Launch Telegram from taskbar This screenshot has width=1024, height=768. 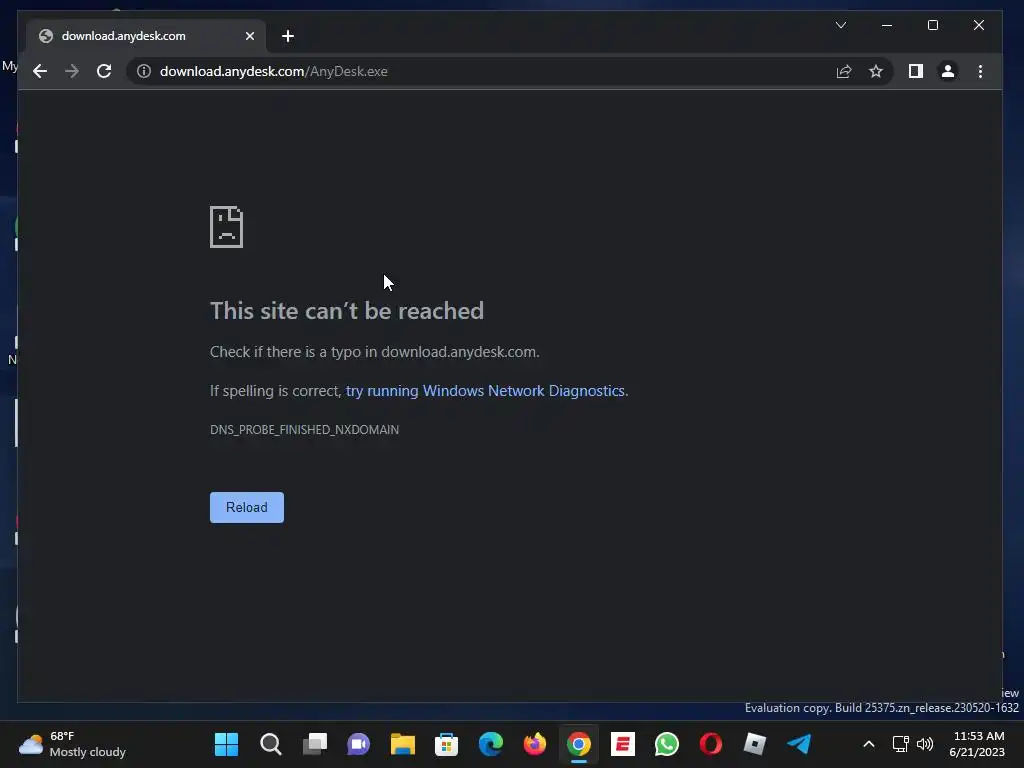[799, 744]
